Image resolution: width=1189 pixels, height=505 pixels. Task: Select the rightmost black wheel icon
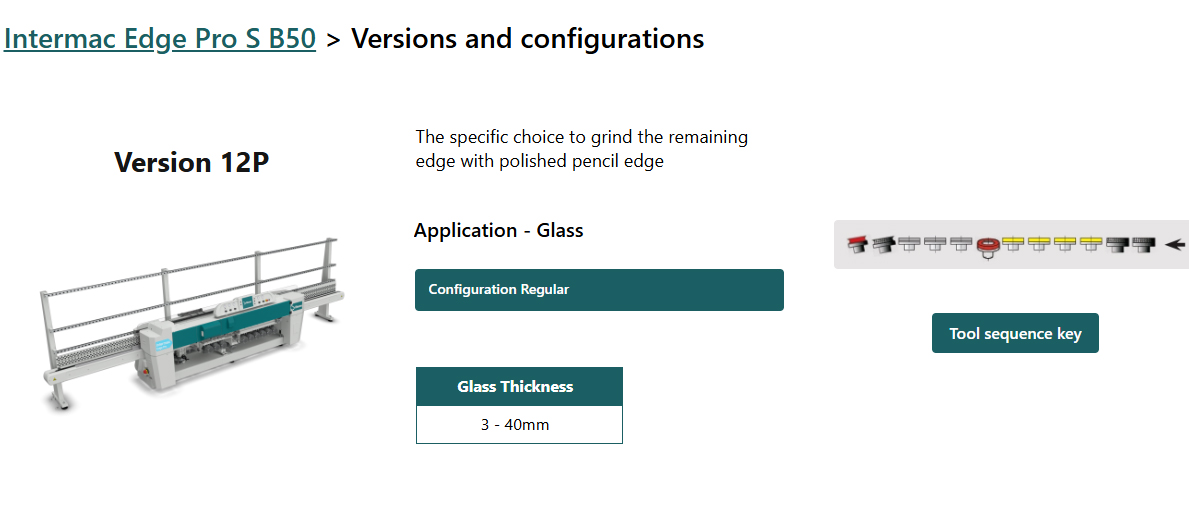[x=1143, y=244]
